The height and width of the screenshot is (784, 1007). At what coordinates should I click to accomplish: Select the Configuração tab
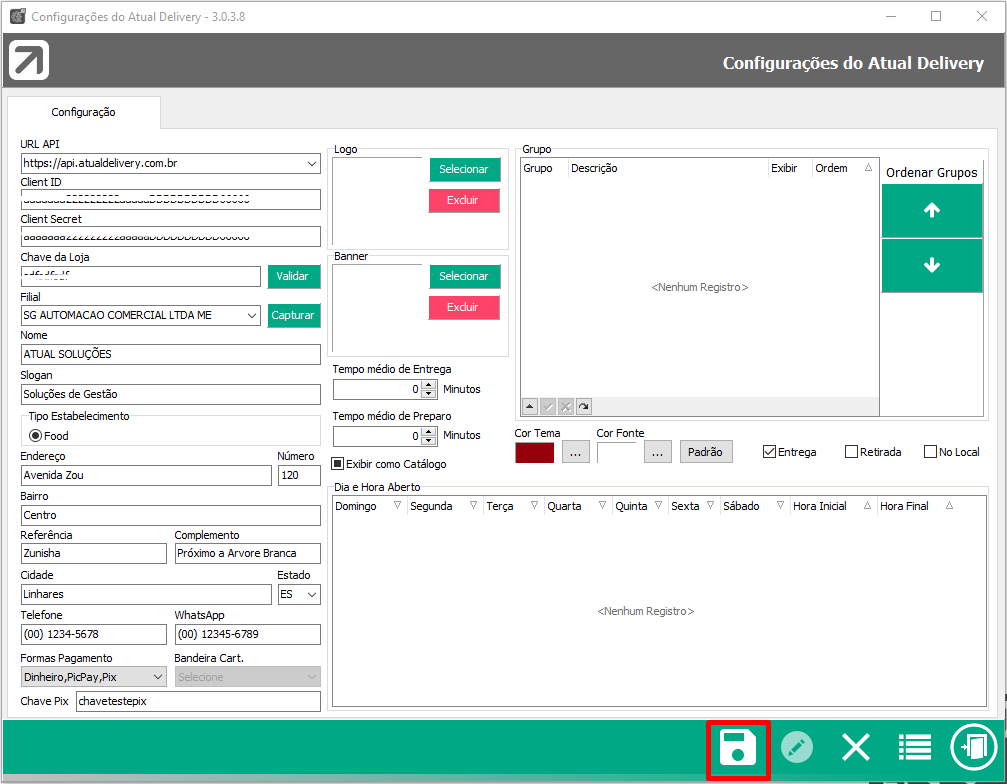click(x=84, y=113)
